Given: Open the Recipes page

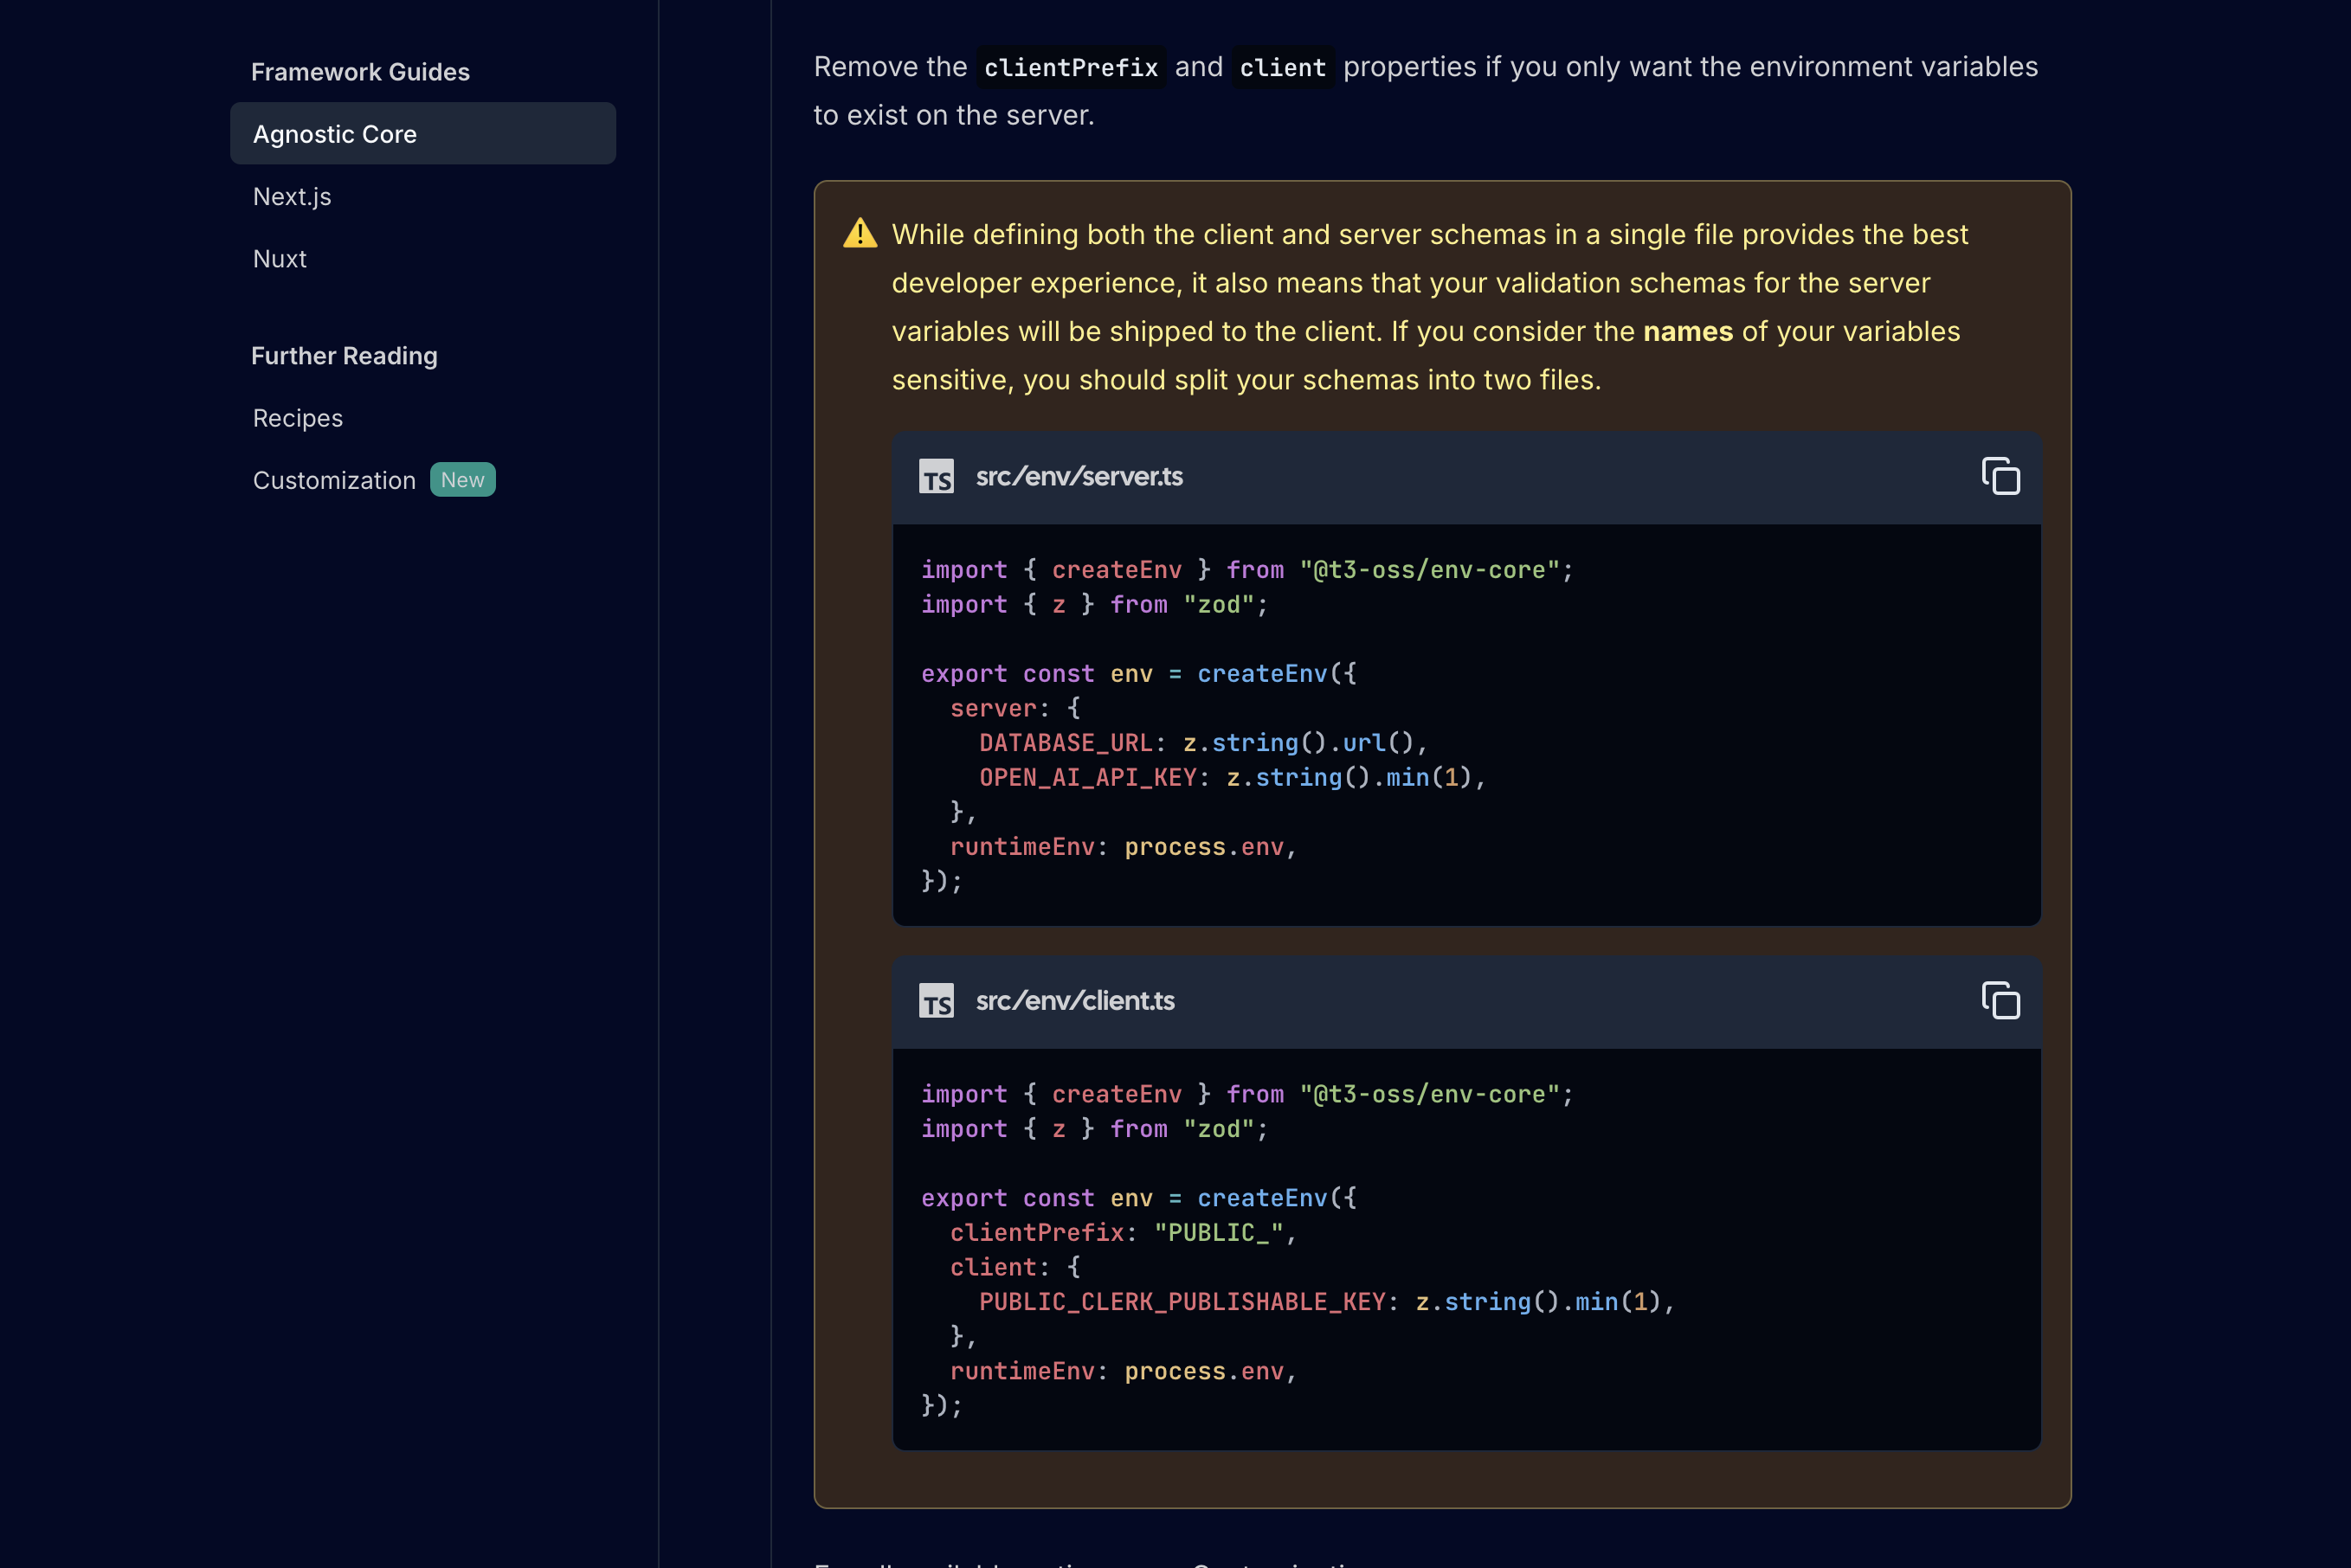Looking at the screenshot, I should point(298,418).
